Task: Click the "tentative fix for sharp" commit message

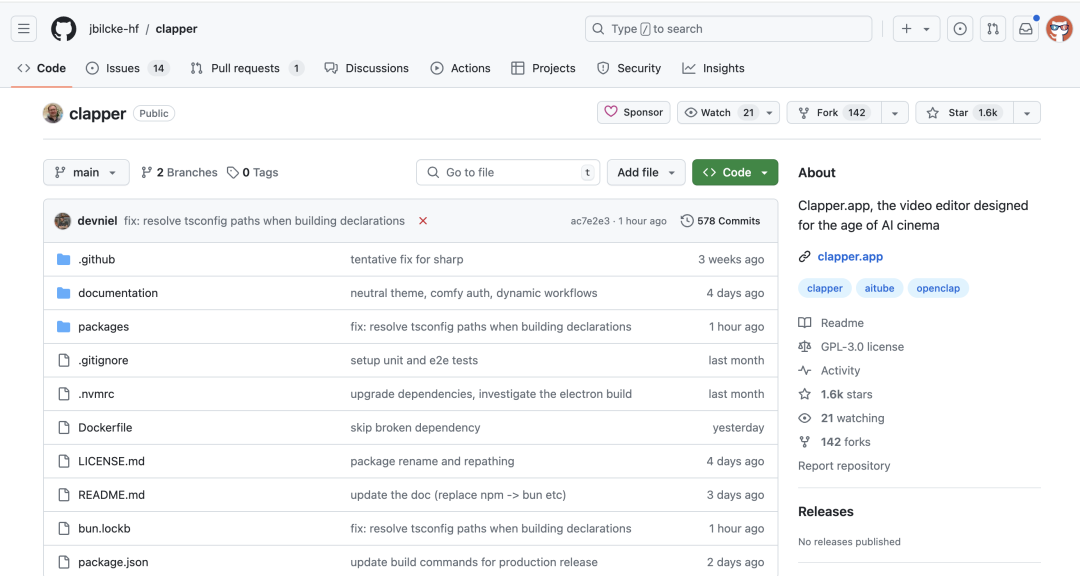Action: (x=407, y=259)
